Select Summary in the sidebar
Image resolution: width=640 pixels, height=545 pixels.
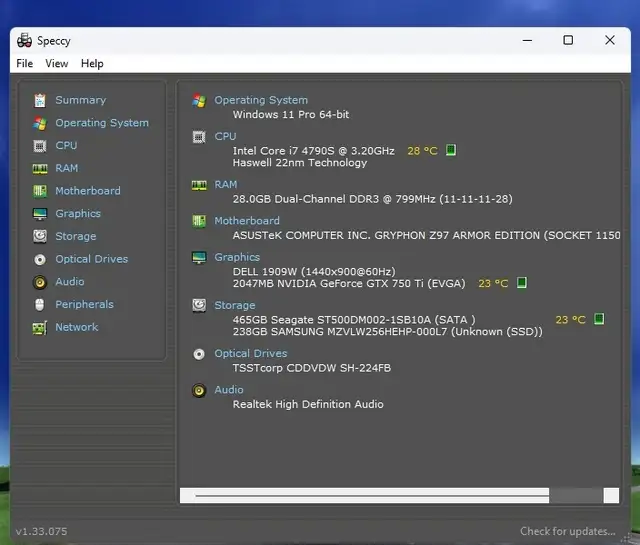coord(81,100)
